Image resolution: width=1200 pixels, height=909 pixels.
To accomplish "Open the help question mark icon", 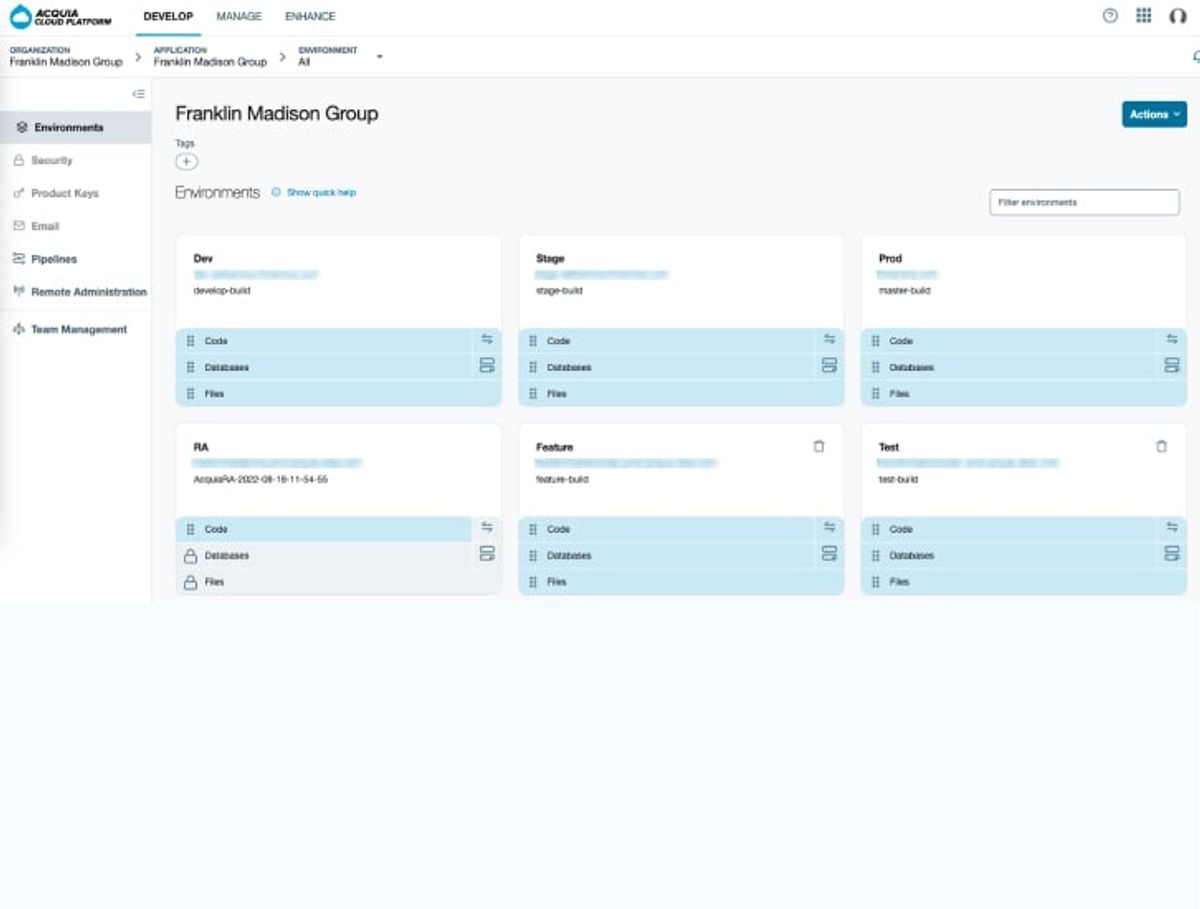I will [1110, 16].
